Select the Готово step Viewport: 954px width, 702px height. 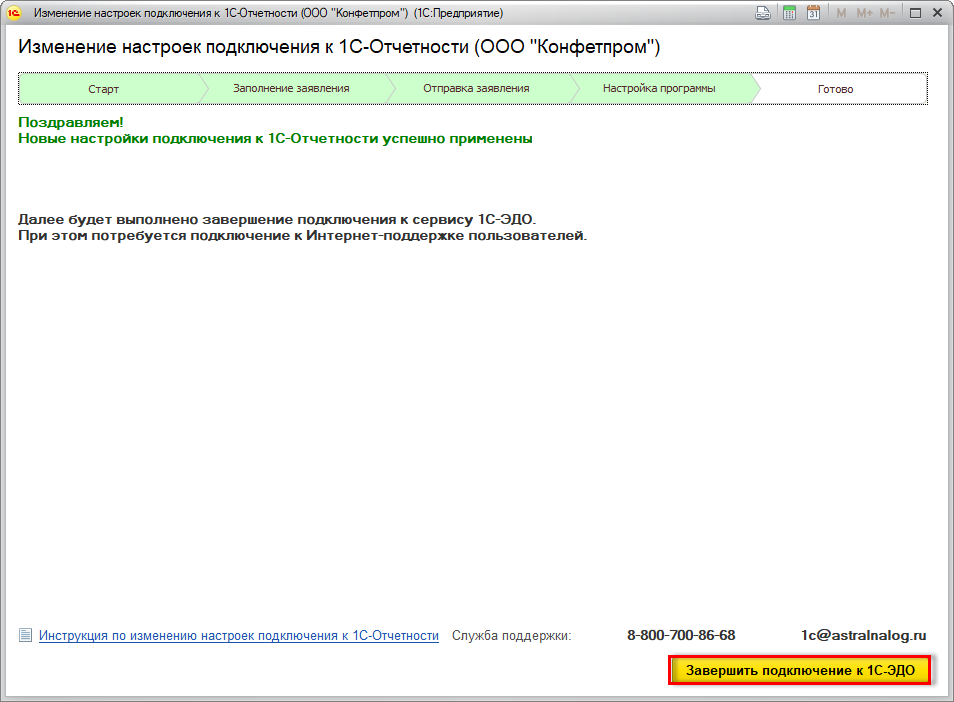coord(835,89)
